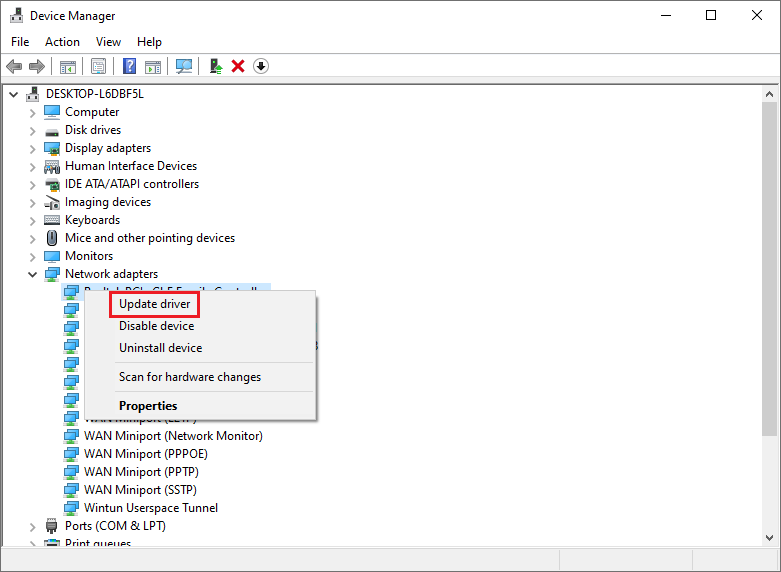Image resolution: width=781 pixels, height=572 pixels.
Task: Select the Display adapters label
Action: 108,148
